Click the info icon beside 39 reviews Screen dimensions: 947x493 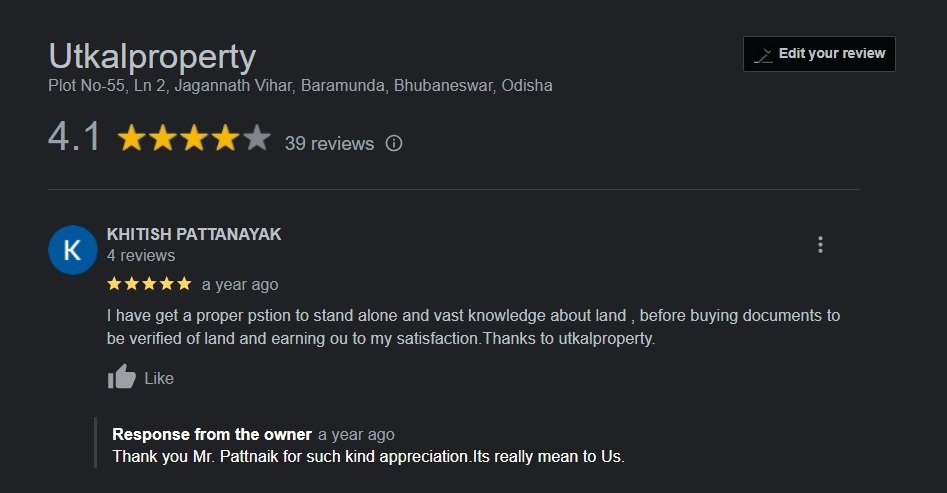point(394,143)
